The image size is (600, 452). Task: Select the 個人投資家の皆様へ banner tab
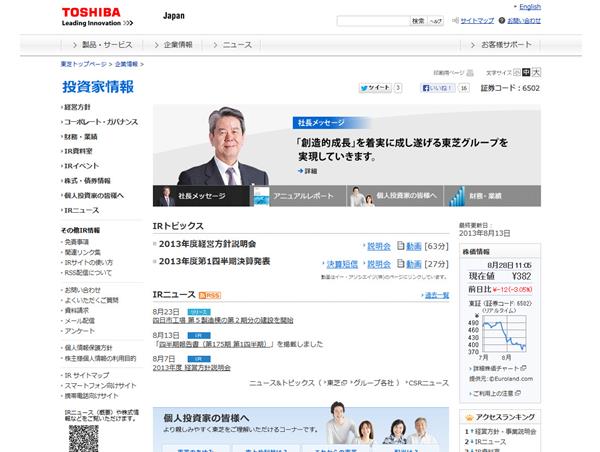pyautogui.click(x=396, y=196)
